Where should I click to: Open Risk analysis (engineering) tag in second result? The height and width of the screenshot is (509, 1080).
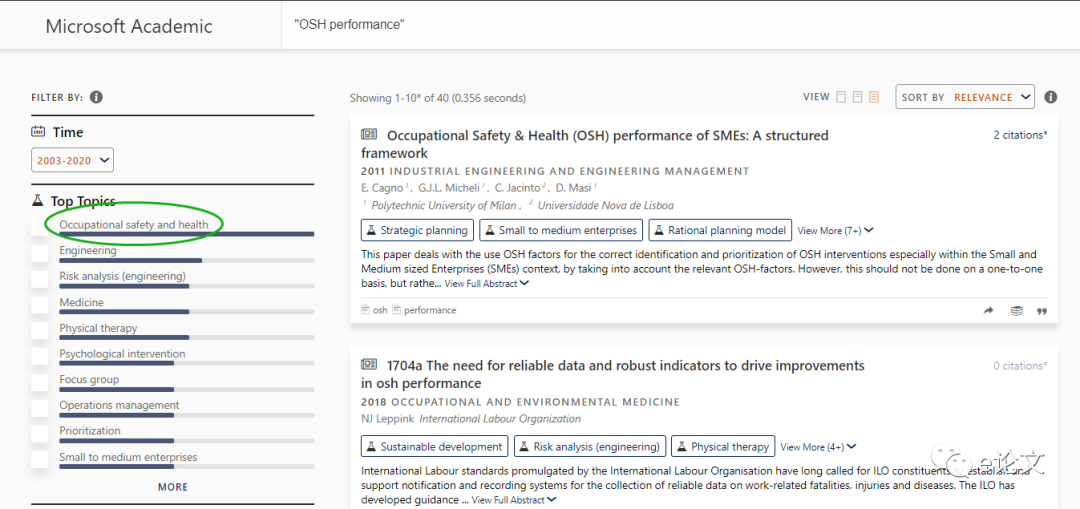point(590,446)
